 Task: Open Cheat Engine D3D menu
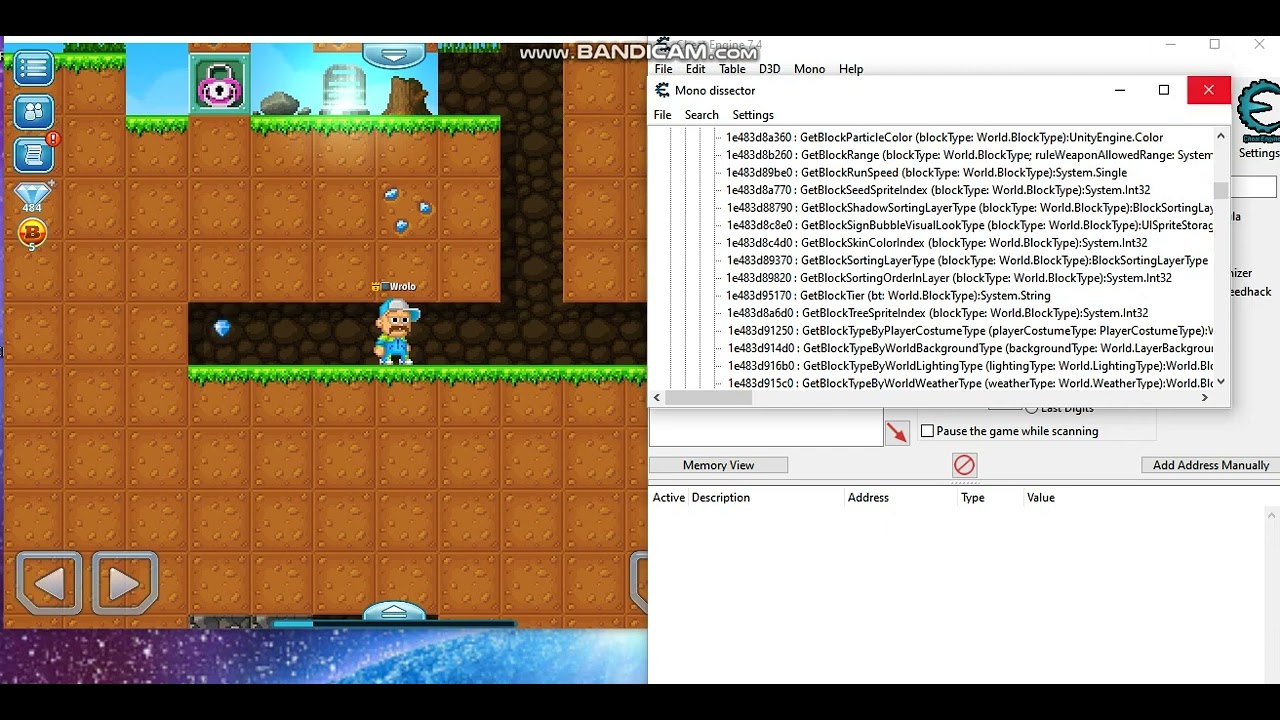[769, 69]
